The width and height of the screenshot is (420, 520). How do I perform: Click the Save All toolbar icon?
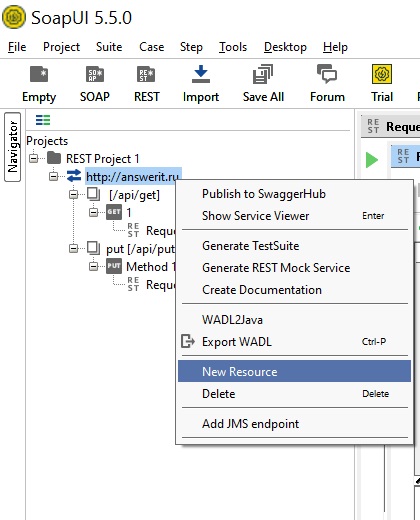(263, 74)
